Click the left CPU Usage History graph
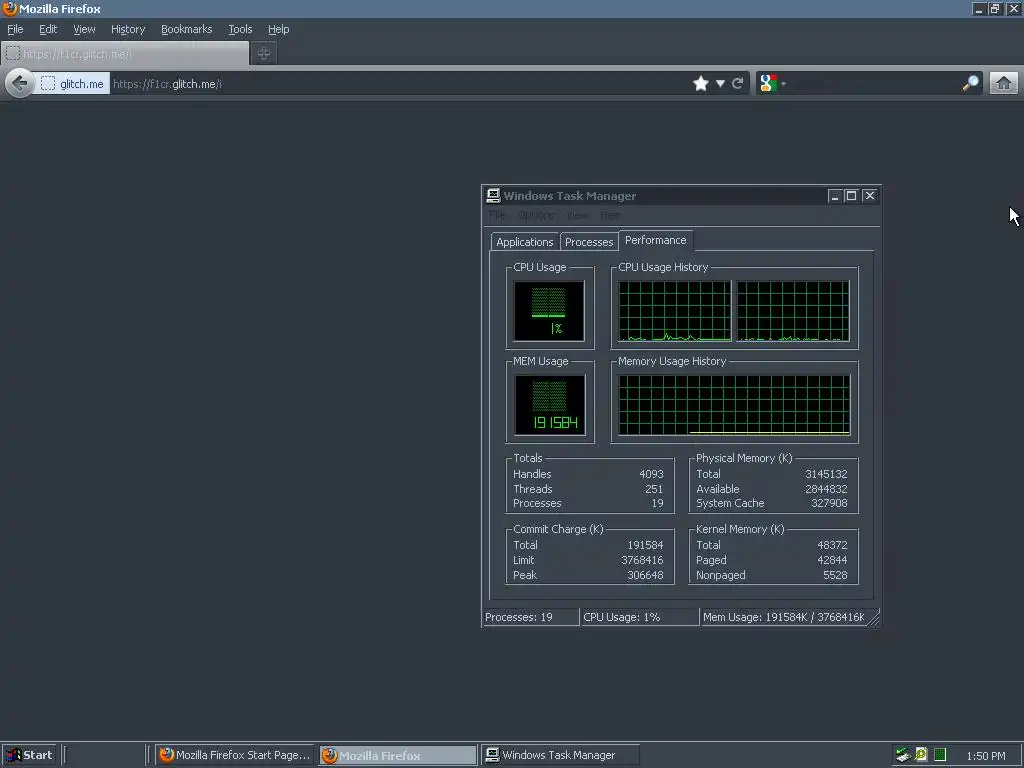 click(x=675, y=311)
